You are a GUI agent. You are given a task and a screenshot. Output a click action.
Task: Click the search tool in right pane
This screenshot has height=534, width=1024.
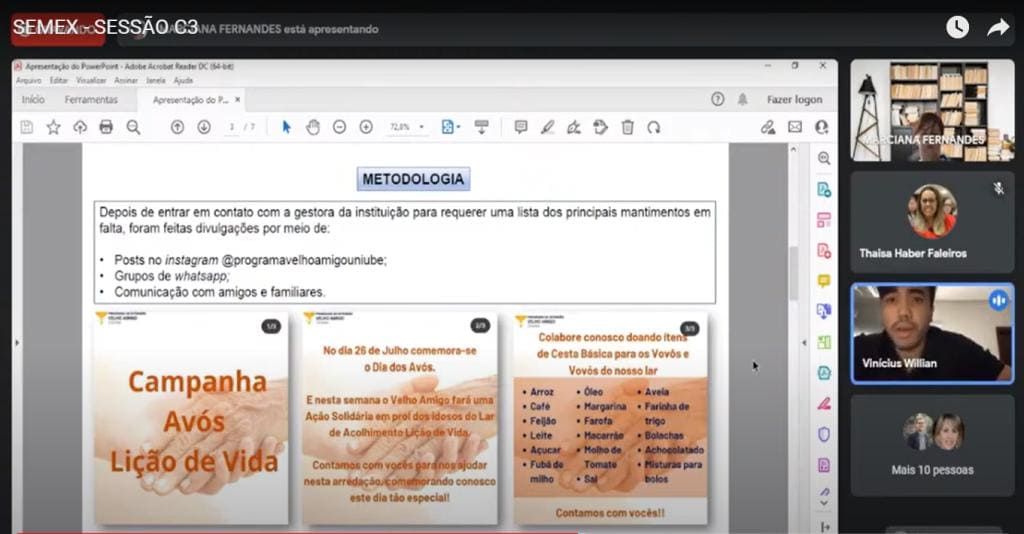[x=824, y=159]
